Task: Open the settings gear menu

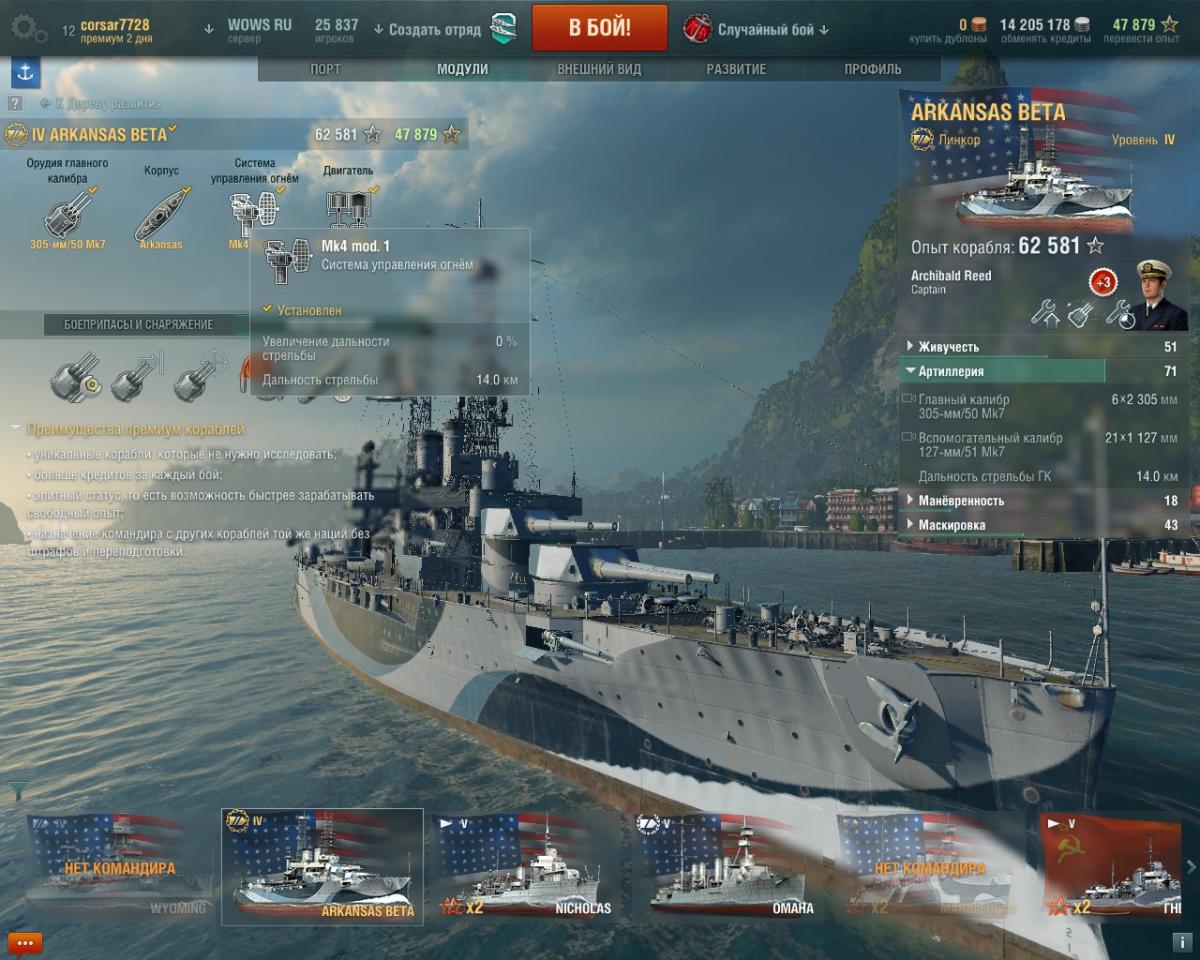Action: click(27, 29)
